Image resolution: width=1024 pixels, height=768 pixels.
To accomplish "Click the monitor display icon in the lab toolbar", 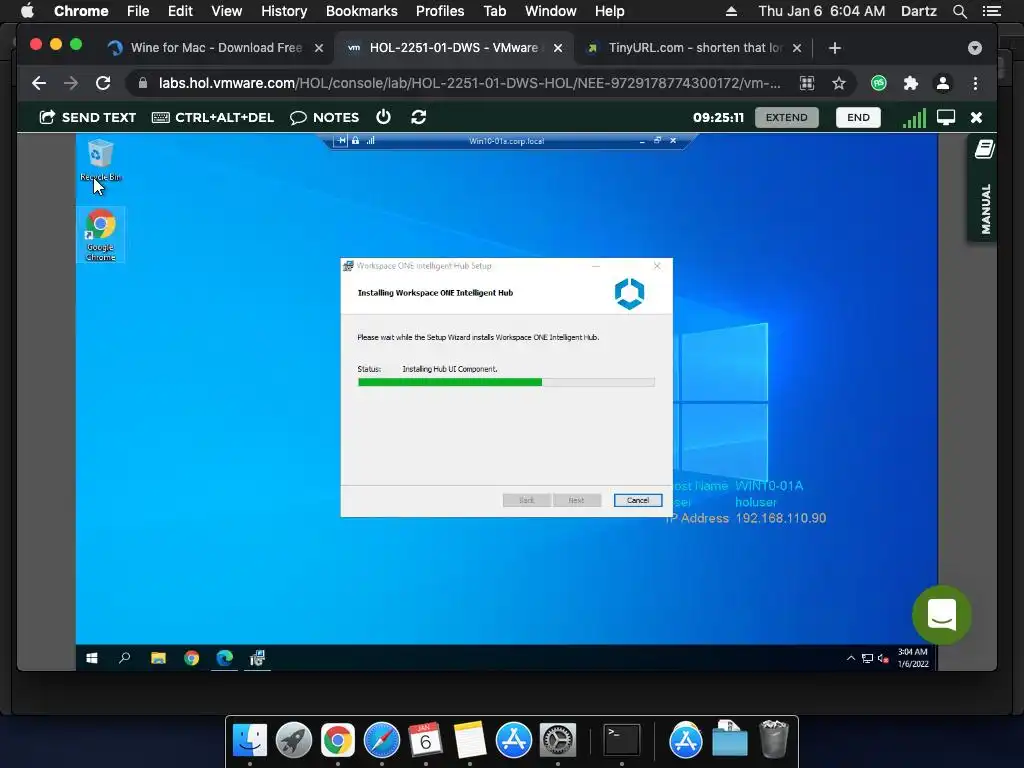I will click(x=946, y=118).
